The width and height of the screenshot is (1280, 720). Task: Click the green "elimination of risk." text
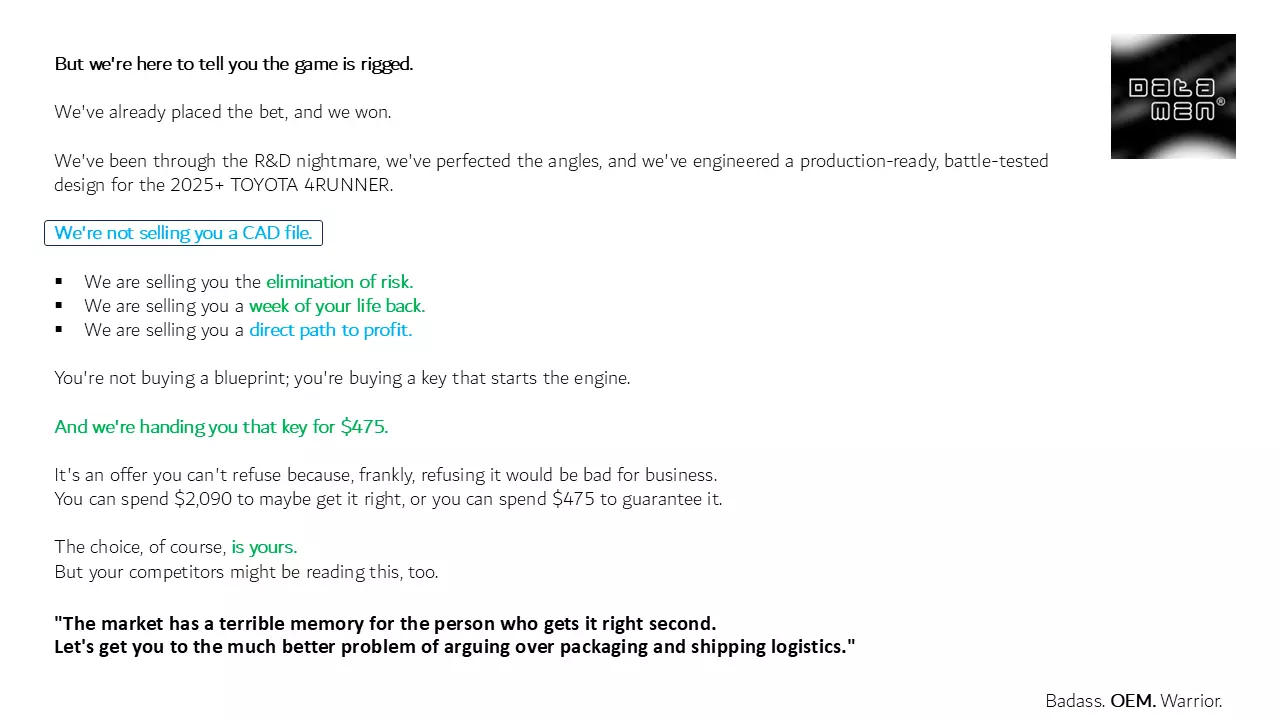[339, 282]
